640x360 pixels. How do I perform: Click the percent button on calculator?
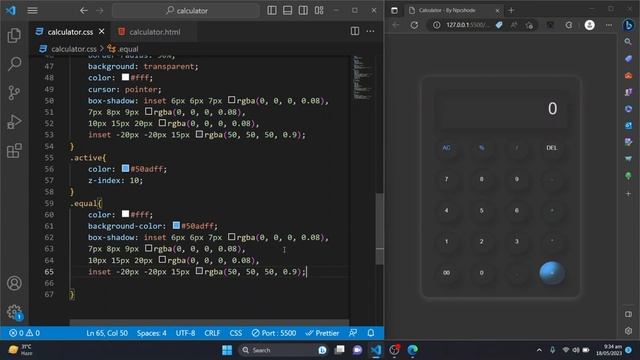482,148
